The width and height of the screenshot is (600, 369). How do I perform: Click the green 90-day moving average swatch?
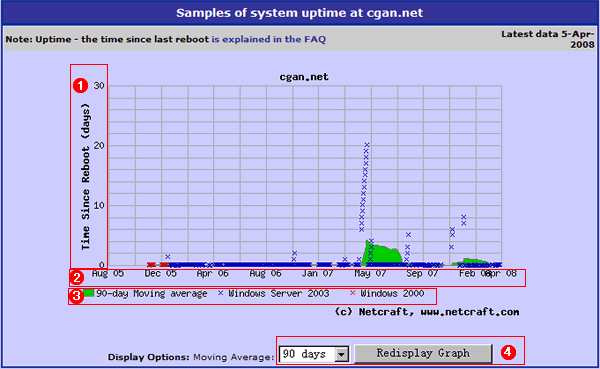[x=88, y=293]
